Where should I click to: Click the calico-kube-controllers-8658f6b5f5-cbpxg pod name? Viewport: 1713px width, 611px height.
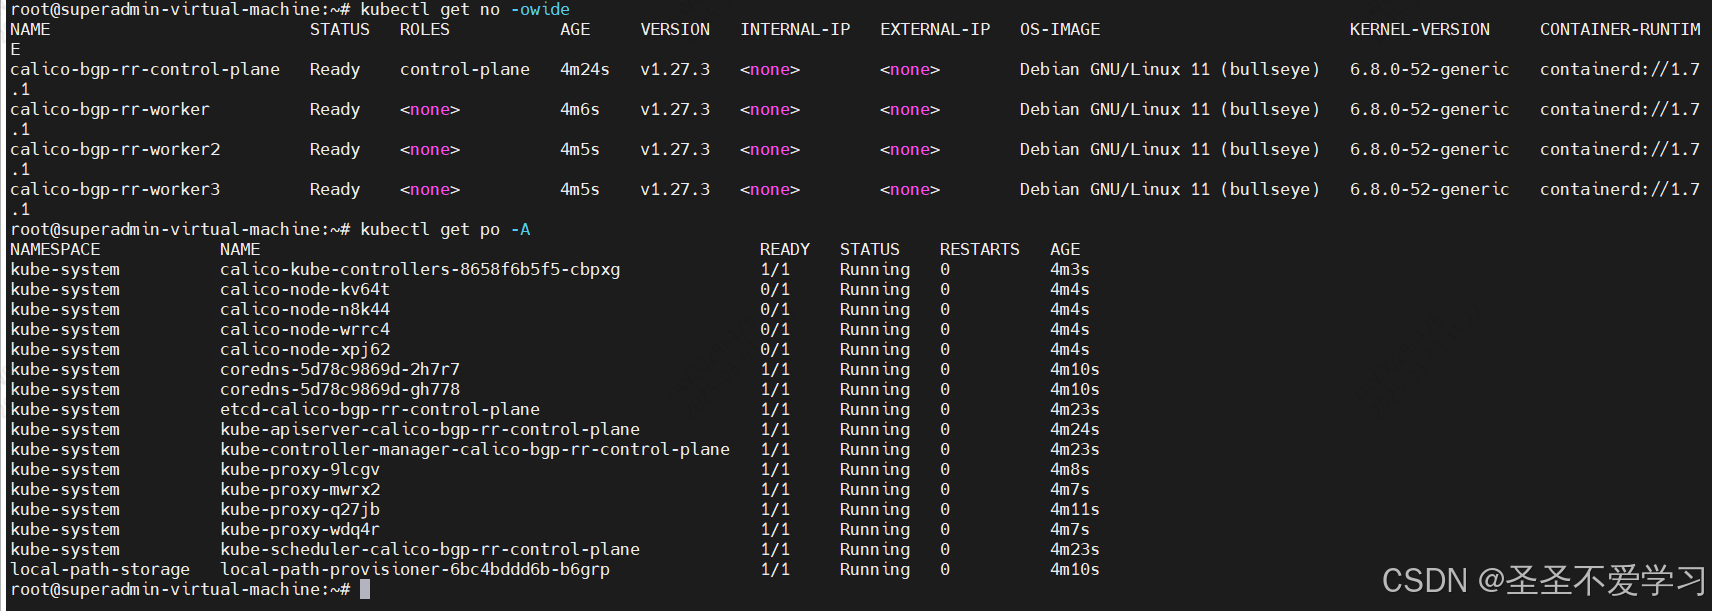click(420, 269)
